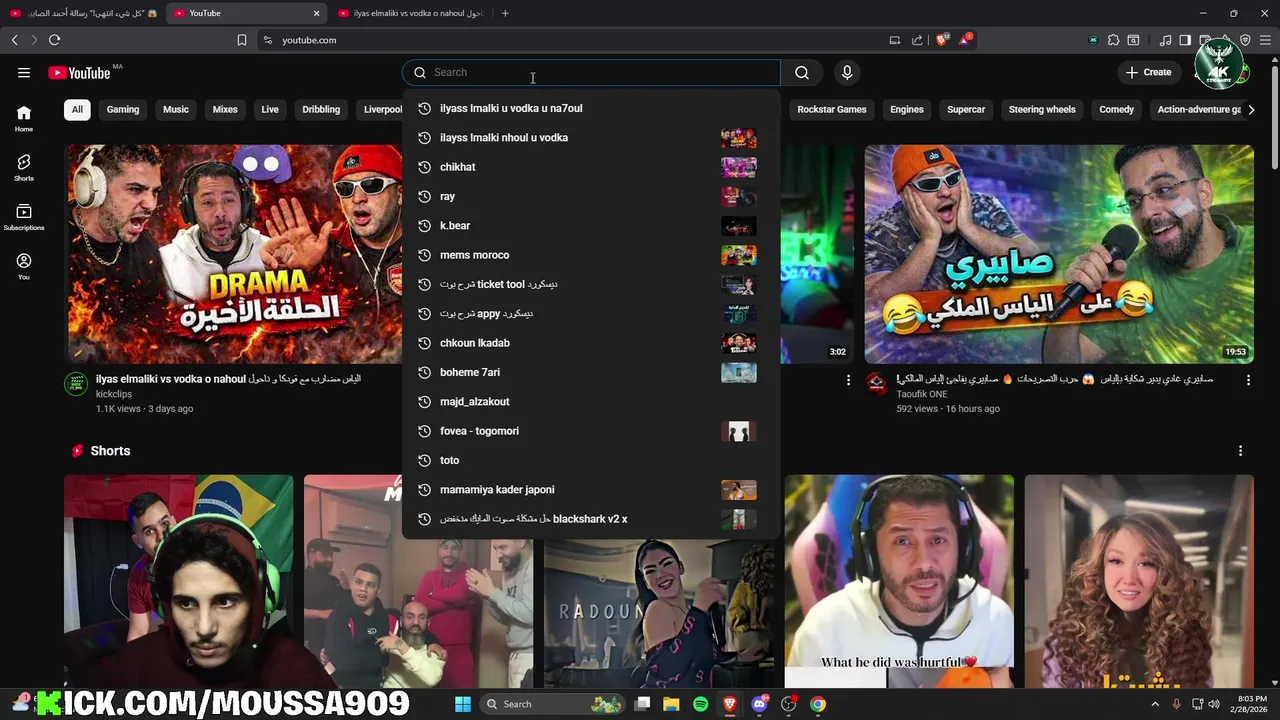Select the Steering wheels chip
1280x720 pixels.
click(1042, 109)
